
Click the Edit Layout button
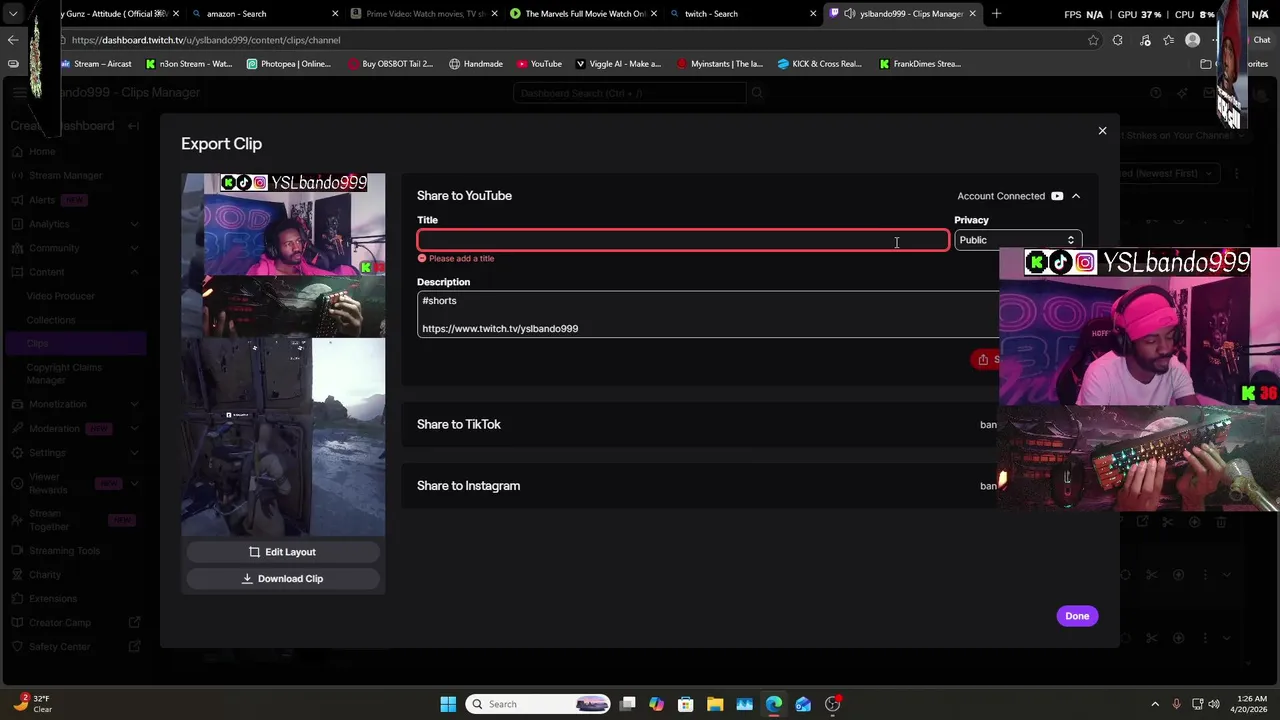pos(283,552)
